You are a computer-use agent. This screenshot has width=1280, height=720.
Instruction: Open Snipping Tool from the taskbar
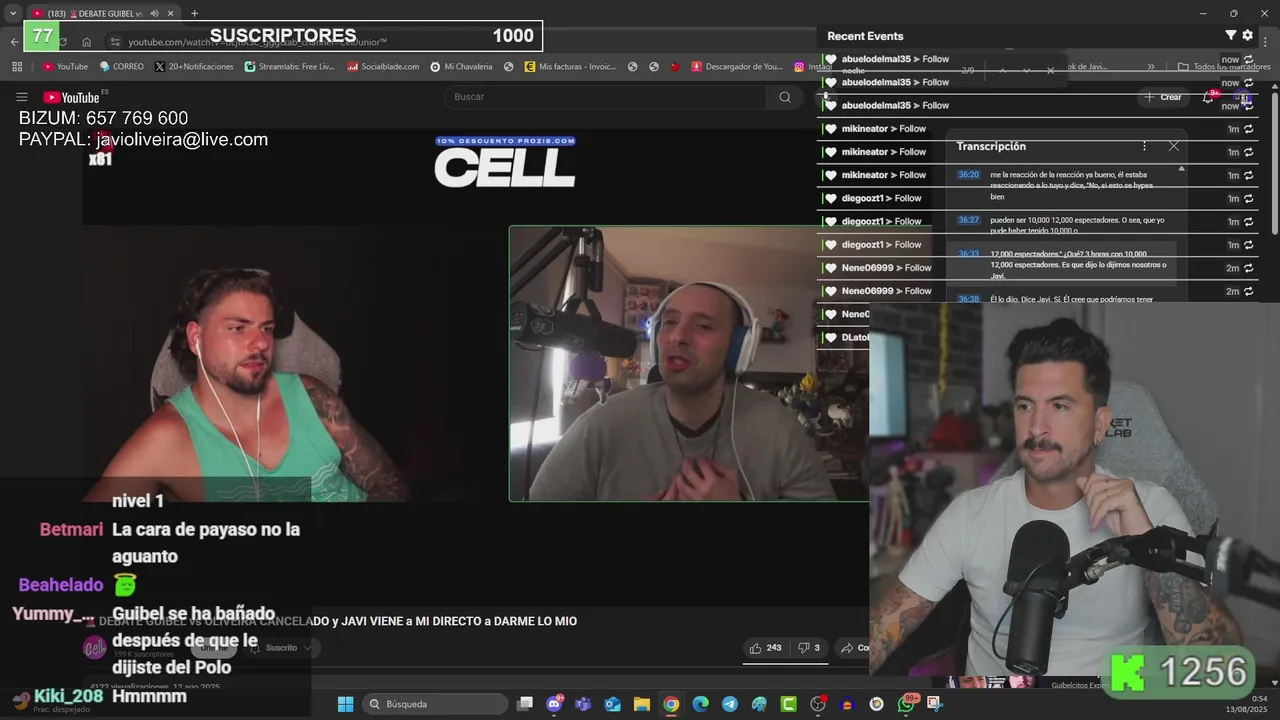click(x=935, y=704)
